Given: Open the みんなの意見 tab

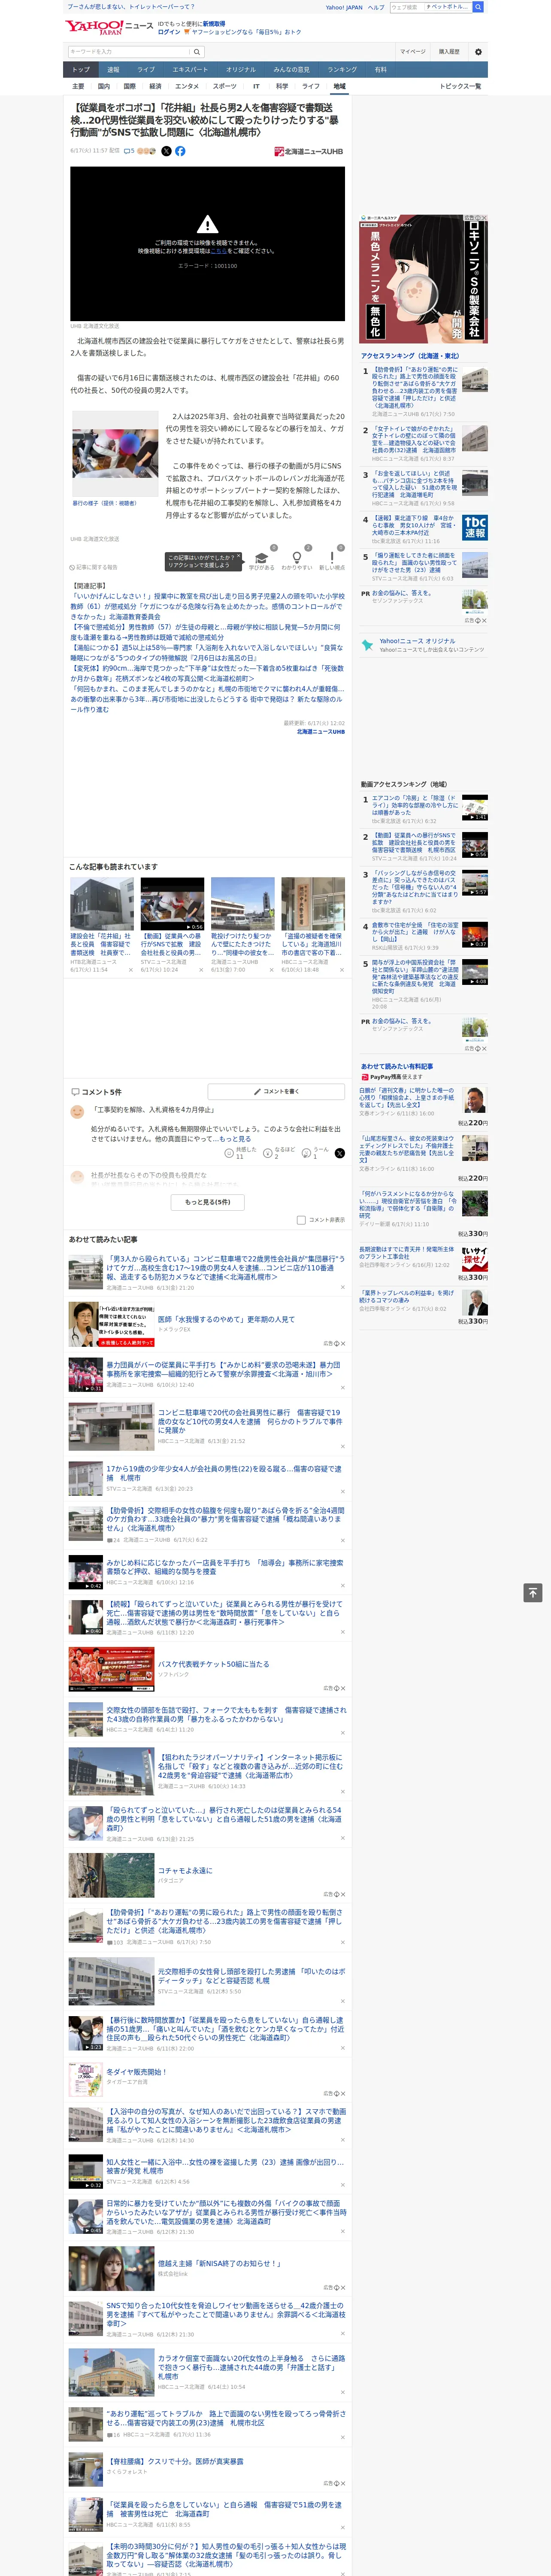Looking at the screenshot, I should coord(292,70).
